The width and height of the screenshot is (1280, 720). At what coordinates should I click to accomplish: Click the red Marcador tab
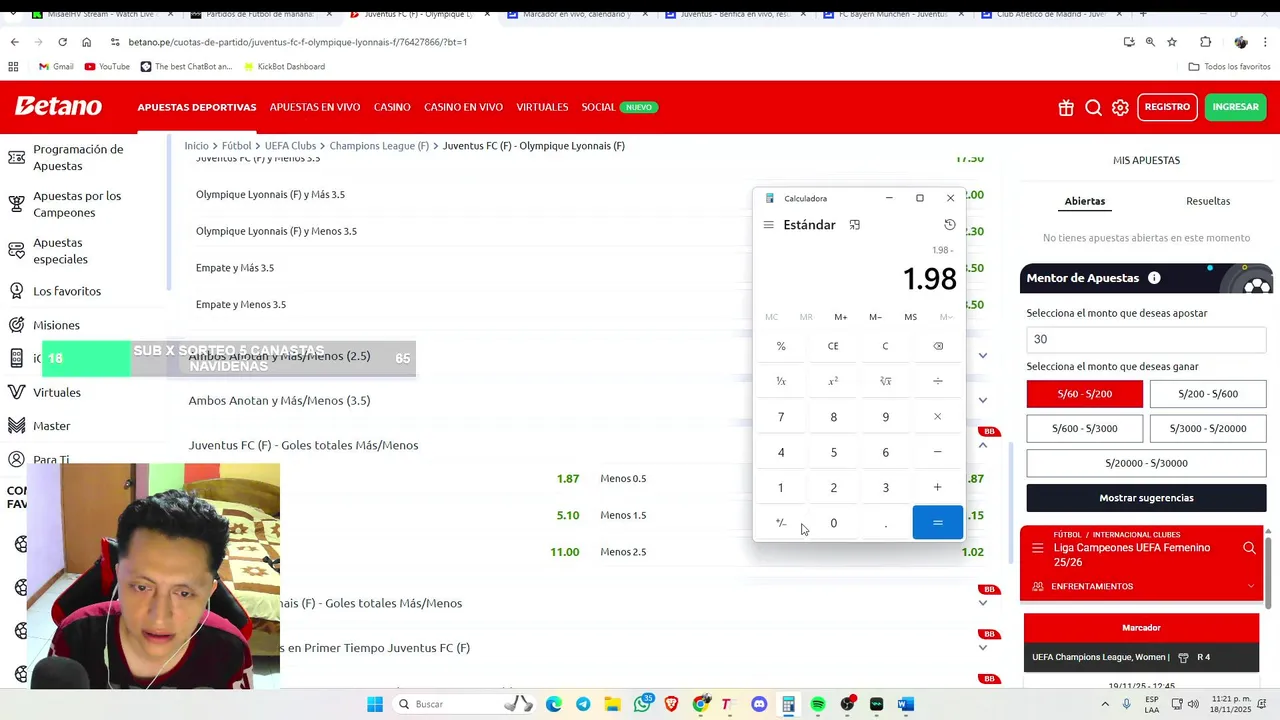tap(1141, 628)
